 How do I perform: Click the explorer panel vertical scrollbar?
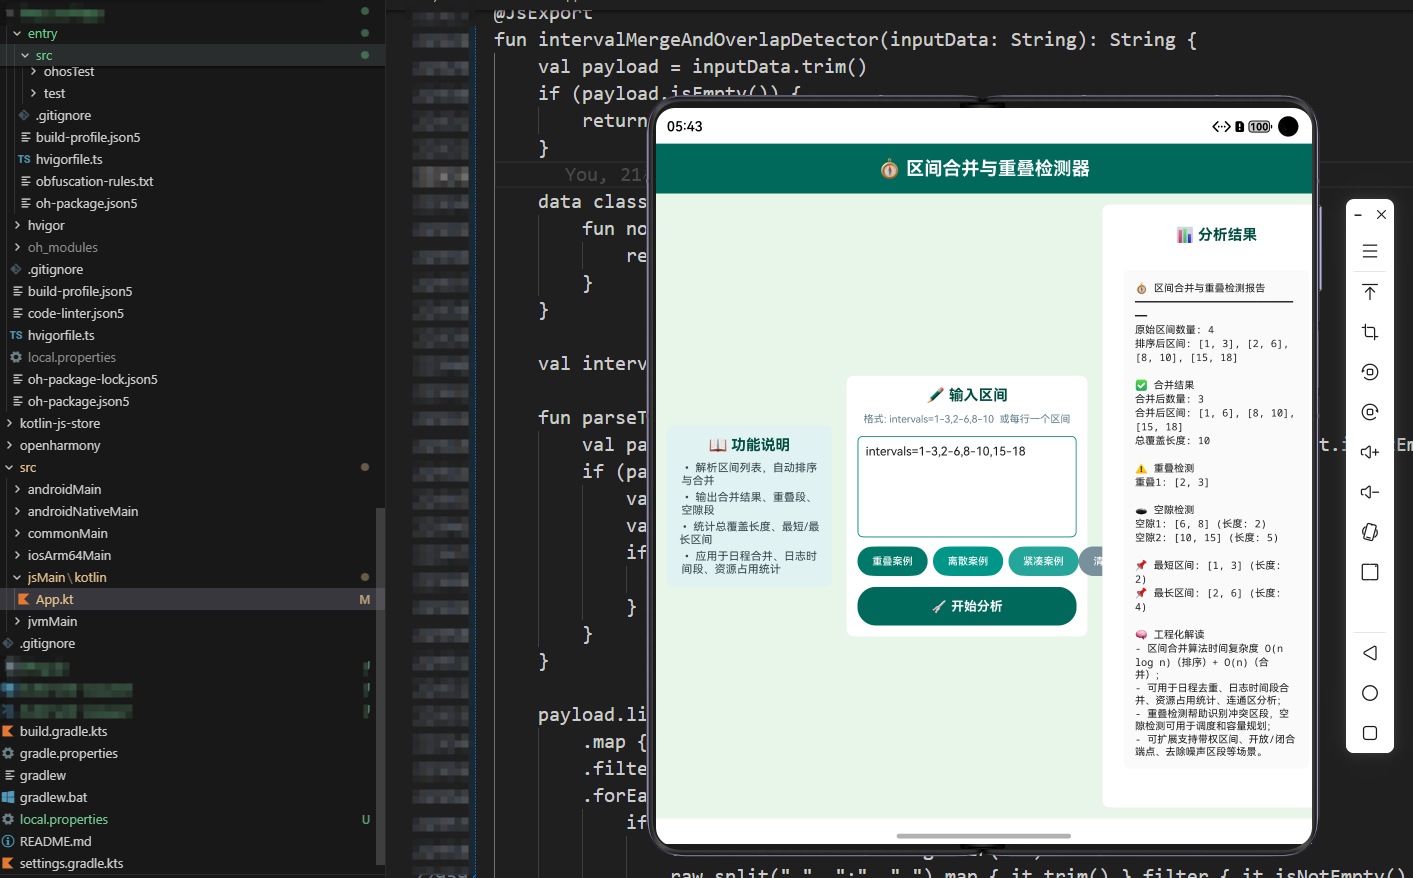click(x=380, y=685)
